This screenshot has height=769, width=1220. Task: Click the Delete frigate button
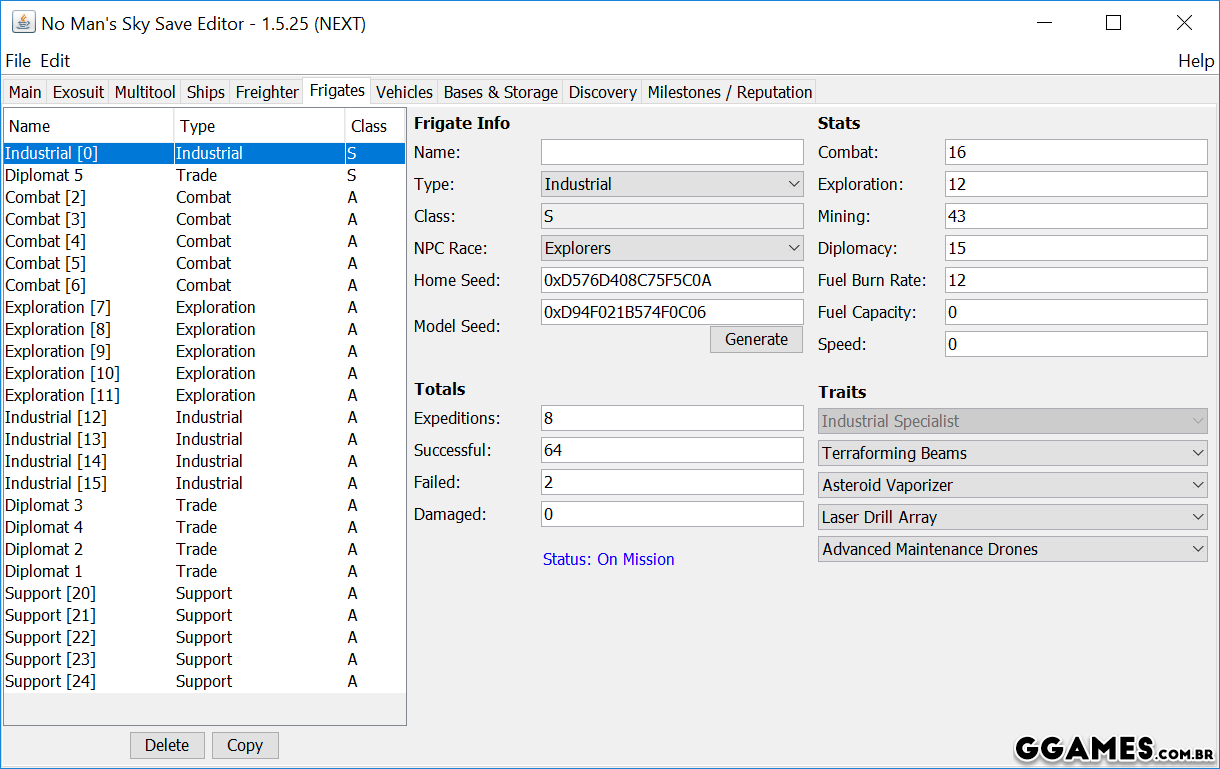click(x=167, y=745)
